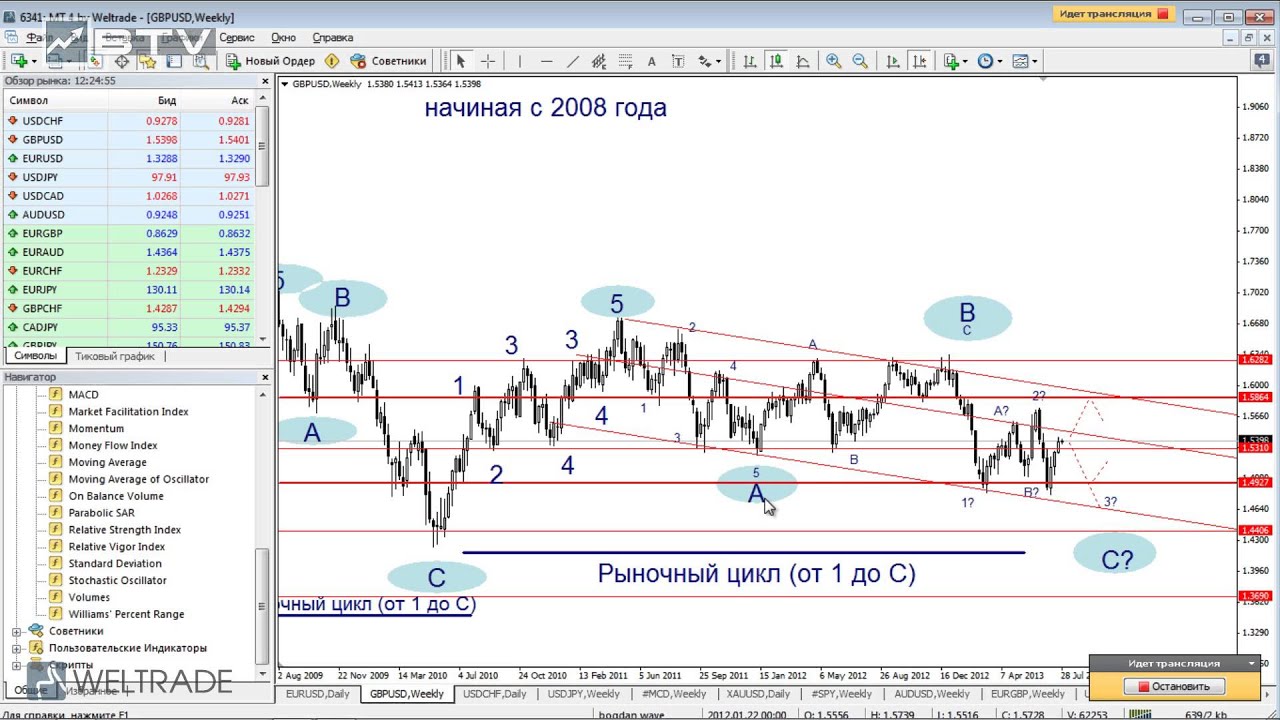Click the arrows objects icon in toolbar
This screenshot has height=720, width=1280.
(704, 61)
